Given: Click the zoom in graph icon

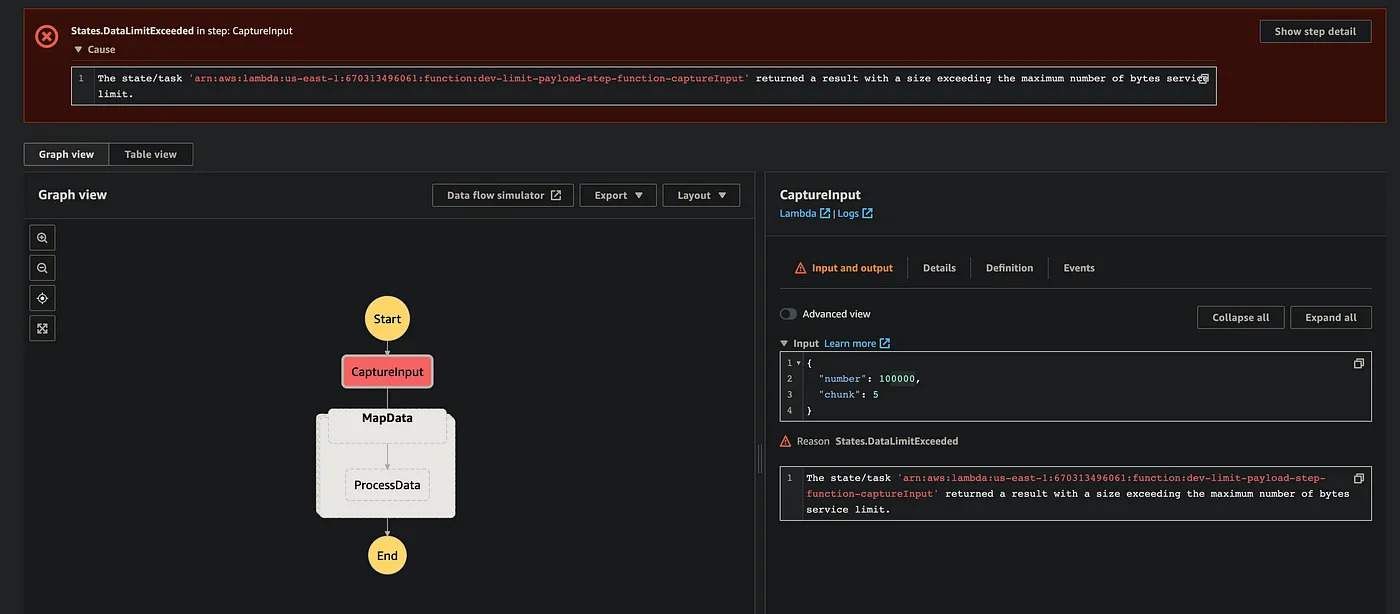Looking at the screenshot, I should click(x=42, y=238).
